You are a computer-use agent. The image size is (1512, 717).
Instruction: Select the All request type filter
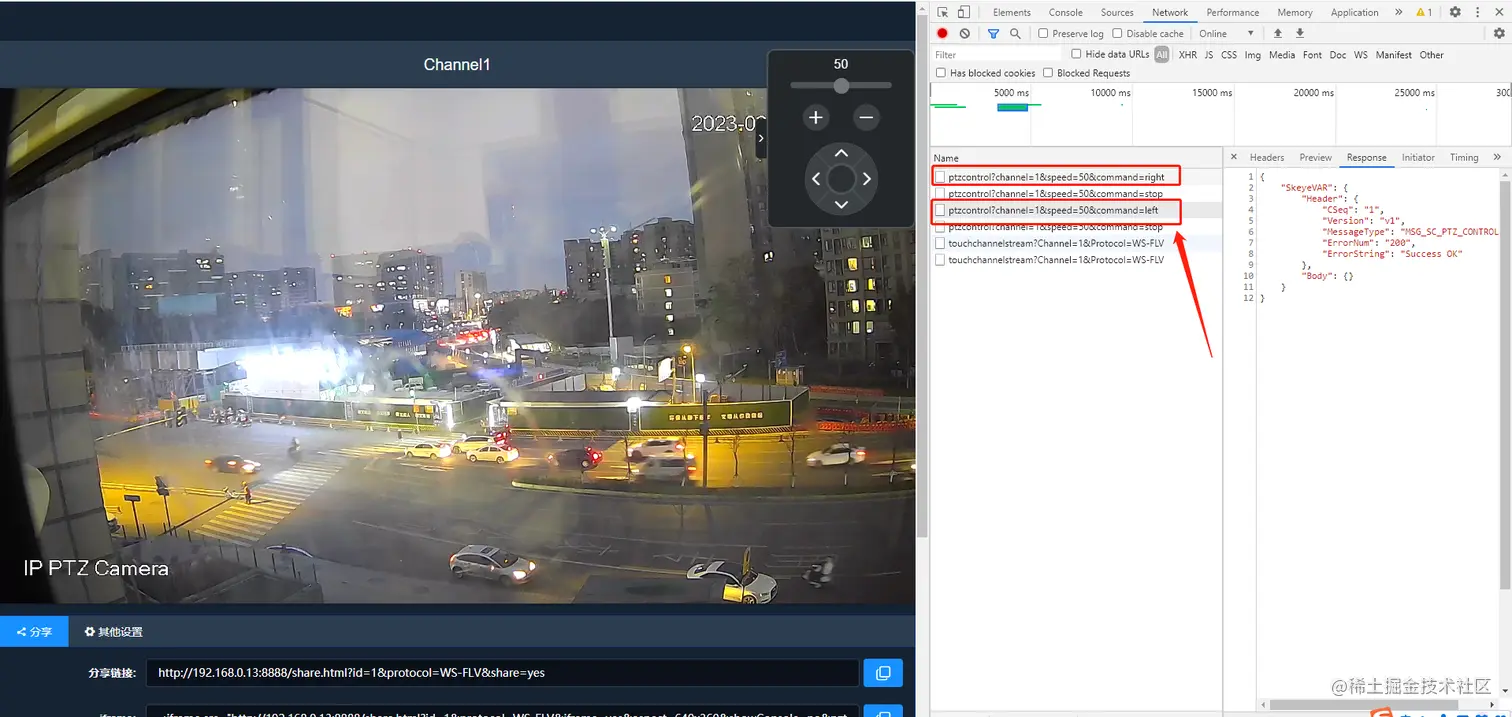coord(1161,55)
